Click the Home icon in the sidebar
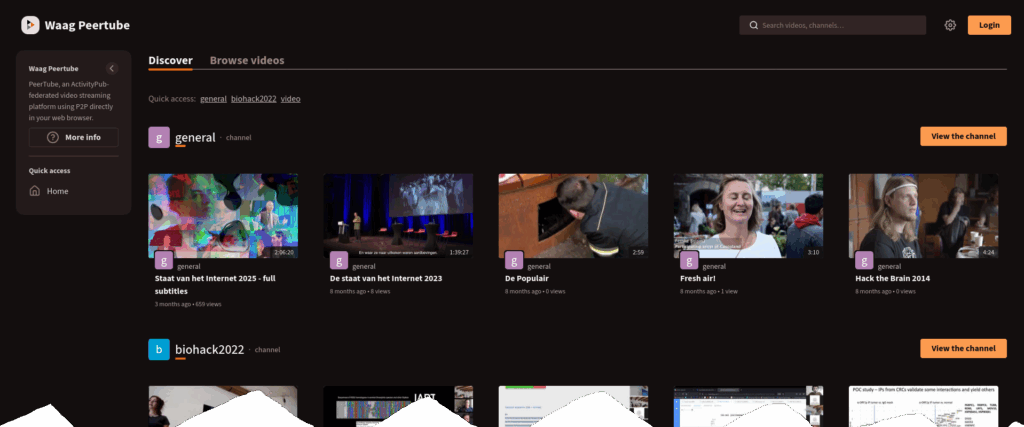 35,191
